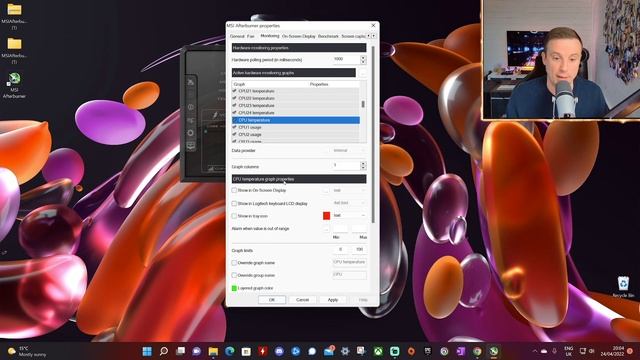Open Microsoft Store on taskbar
Viewport: 640px width, 360px height.
pyautogui.click(x=246, y=351)
